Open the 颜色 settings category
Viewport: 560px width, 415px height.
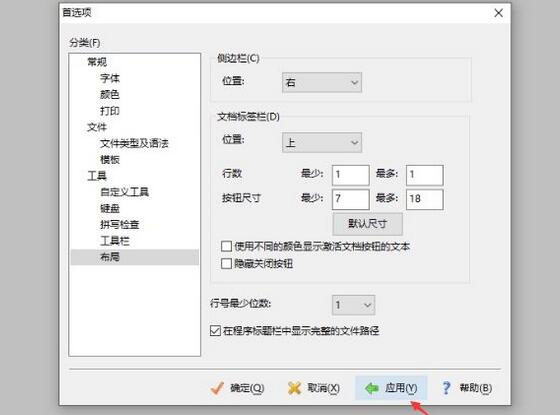(x=110, y=94)
